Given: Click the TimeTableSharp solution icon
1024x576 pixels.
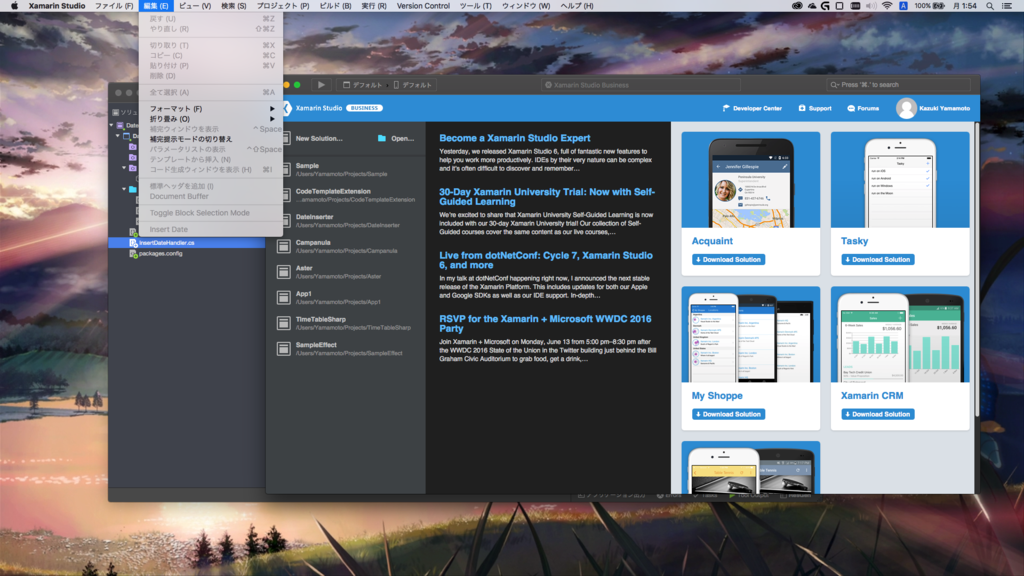Looking at the screenshot, I should click(x=283, y=323).
